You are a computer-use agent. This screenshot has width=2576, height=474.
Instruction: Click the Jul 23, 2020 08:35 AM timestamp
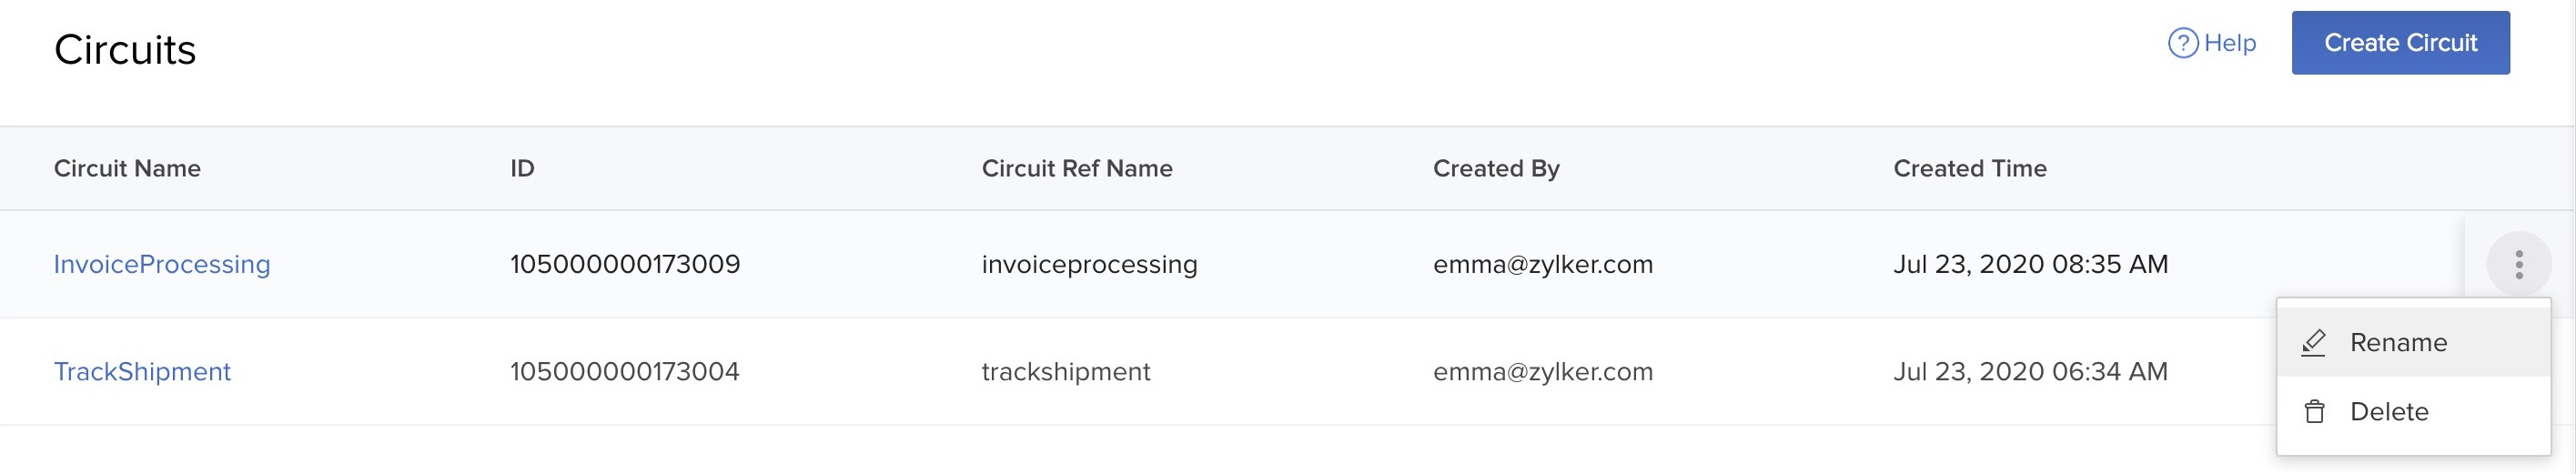pyautogui.click(x=2030, y=264)
